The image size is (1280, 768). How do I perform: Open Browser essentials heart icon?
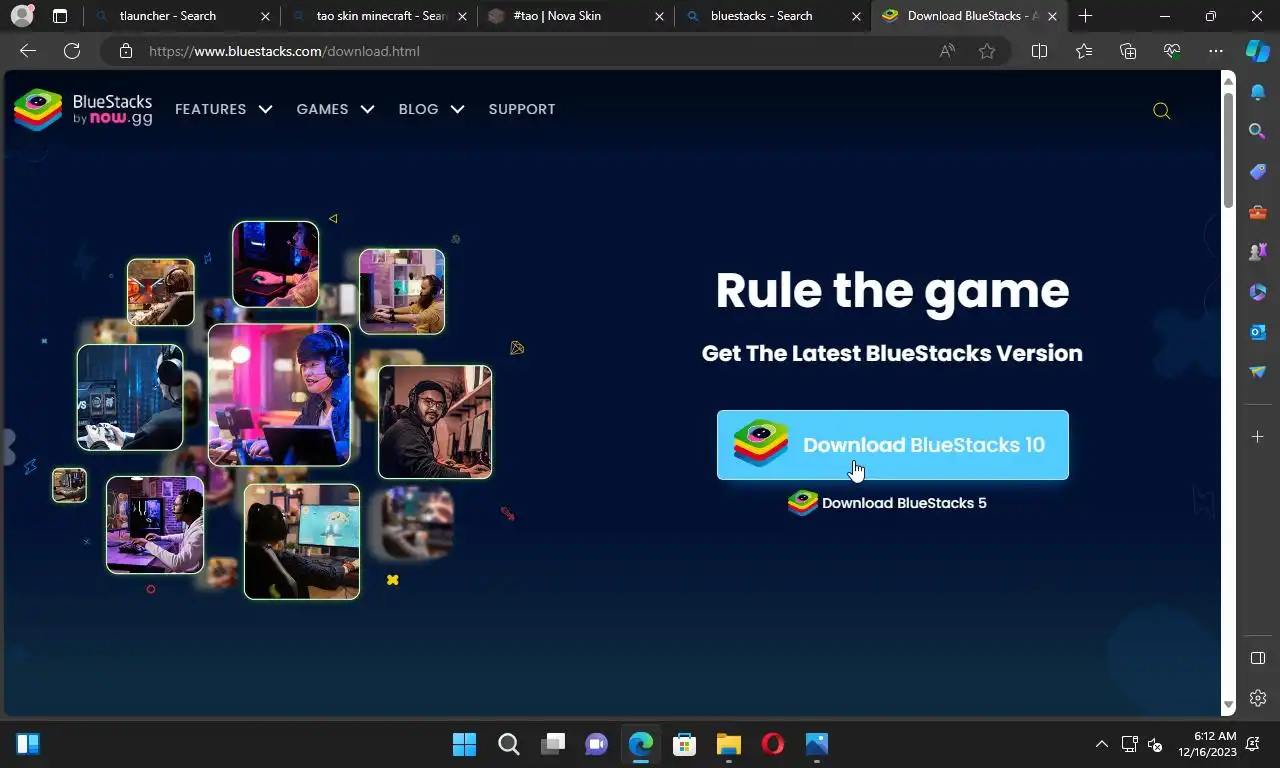coord(1172,51)
